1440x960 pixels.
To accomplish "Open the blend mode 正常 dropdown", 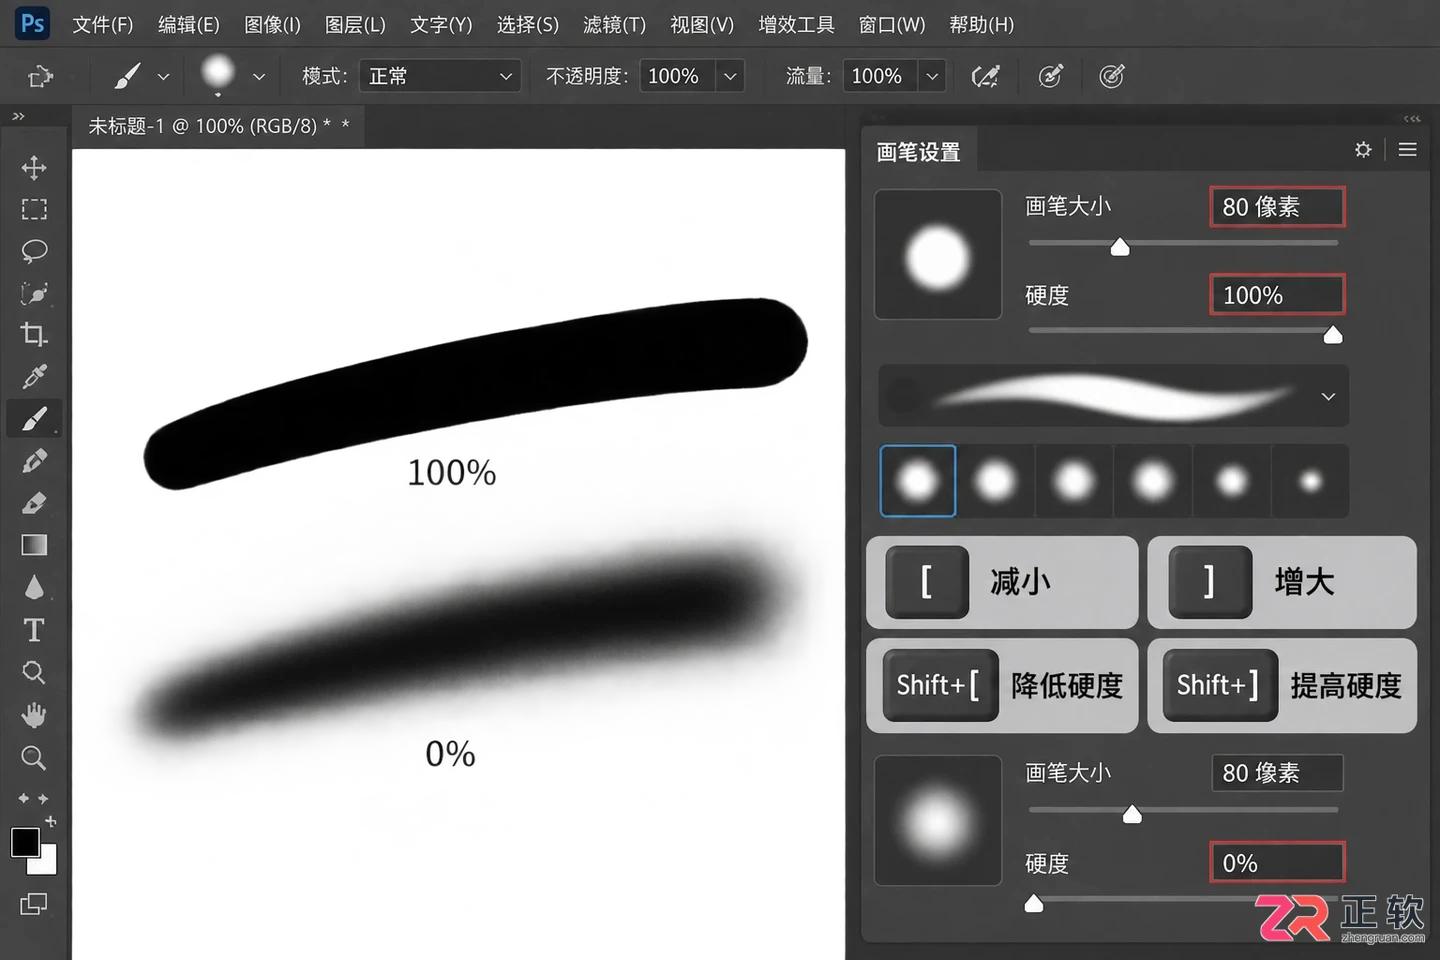I will pyautogui.click(x=440, y=76).
